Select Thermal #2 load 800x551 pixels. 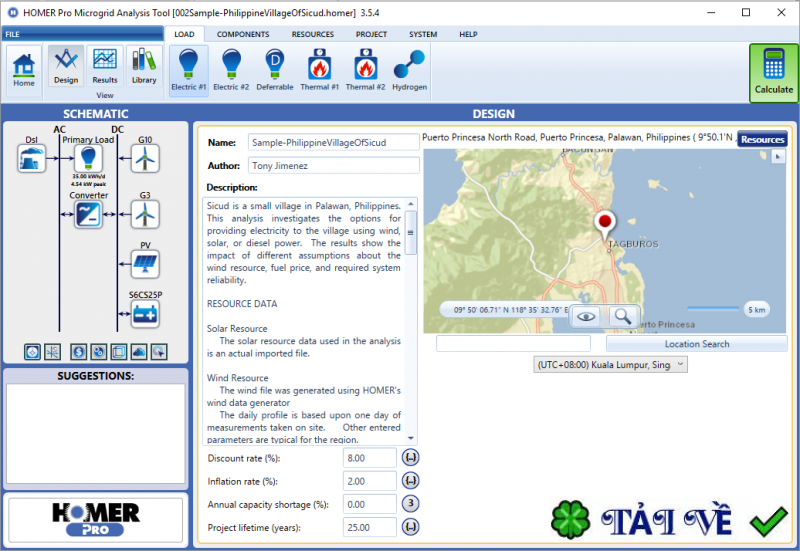pos(365,70)
